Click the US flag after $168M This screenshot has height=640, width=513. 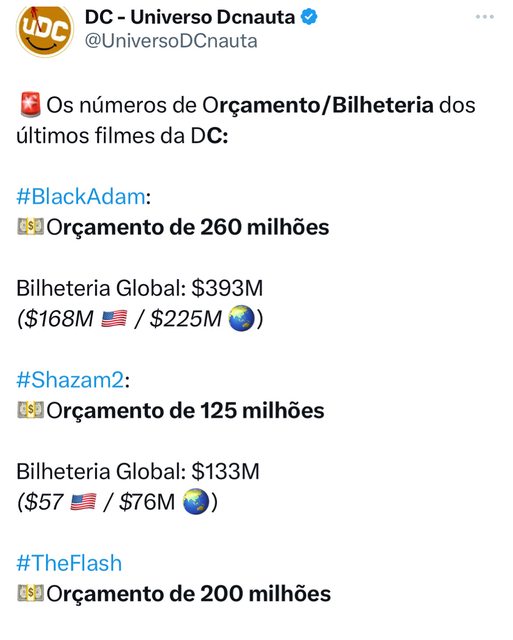[114, 319]
